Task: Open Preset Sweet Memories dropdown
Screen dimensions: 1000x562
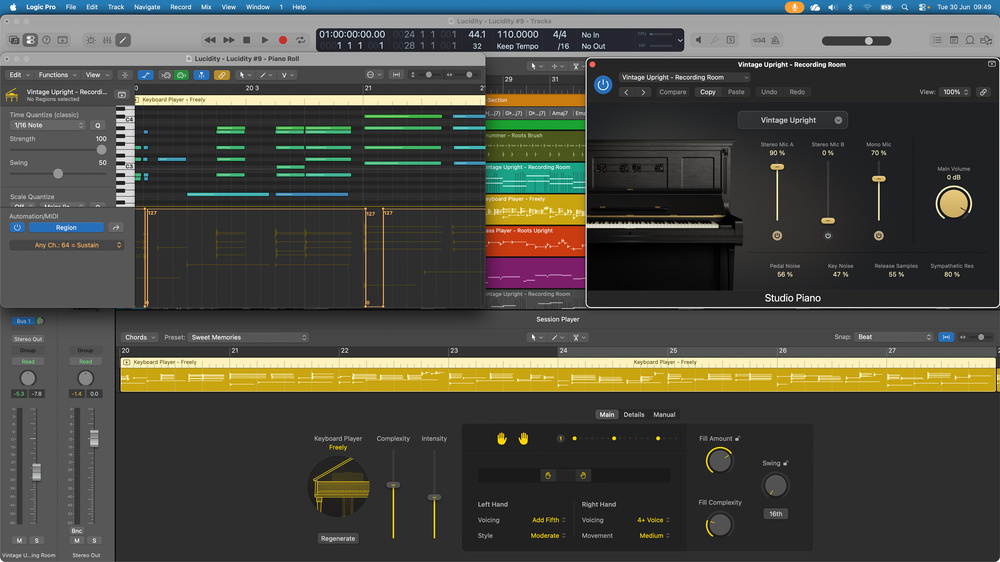Action: (x=249, y=337)
